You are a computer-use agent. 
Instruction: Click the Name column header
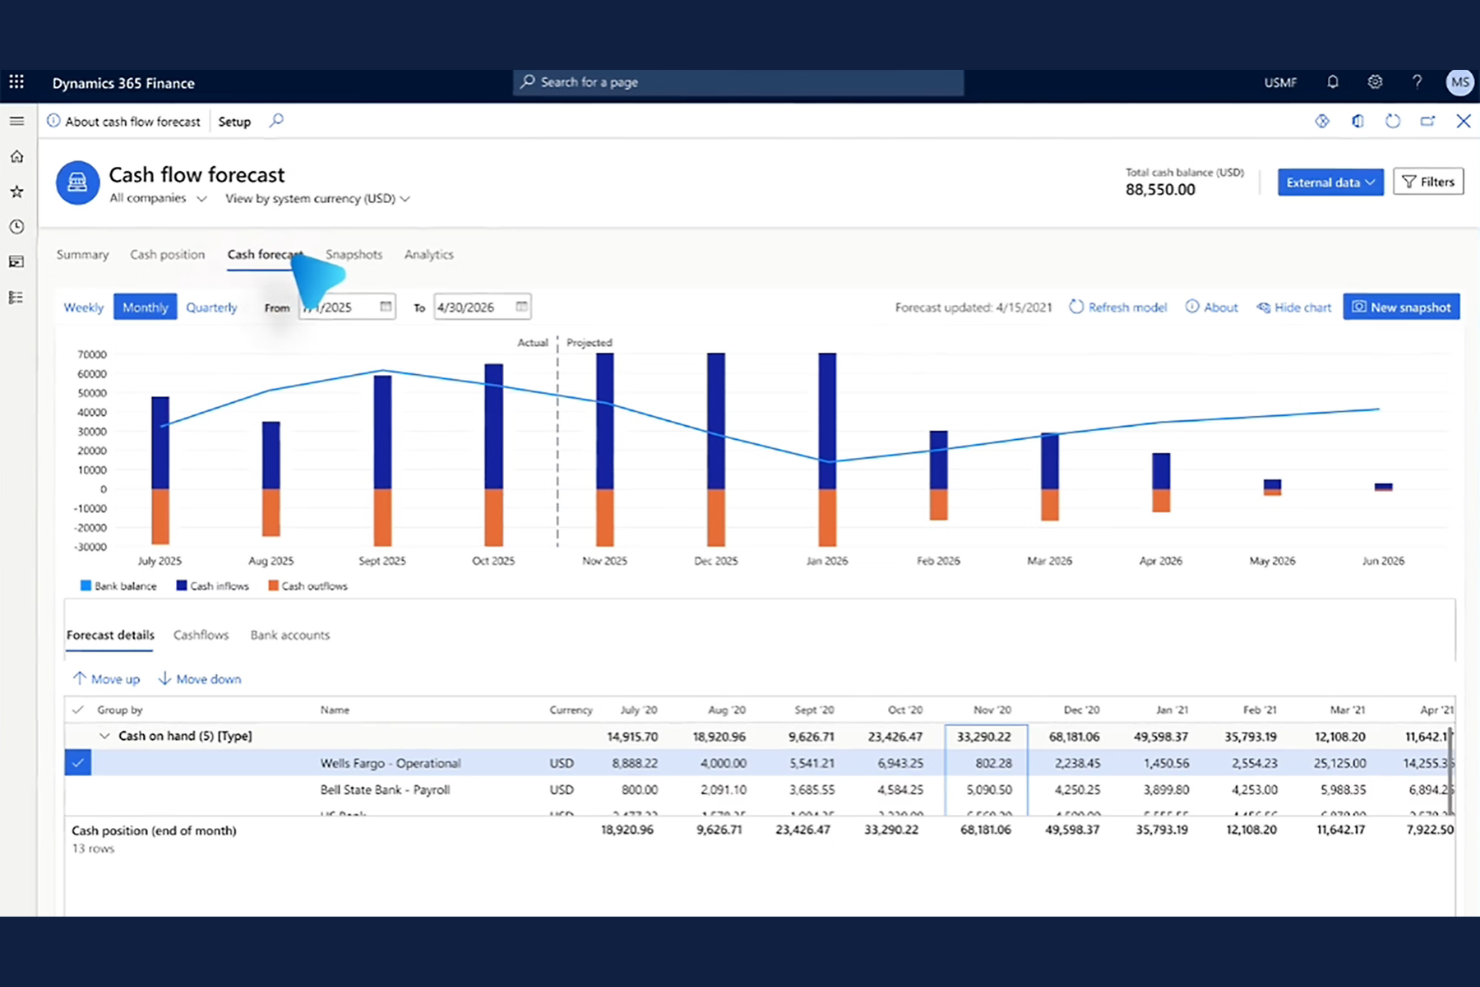[x=335, y=710]
